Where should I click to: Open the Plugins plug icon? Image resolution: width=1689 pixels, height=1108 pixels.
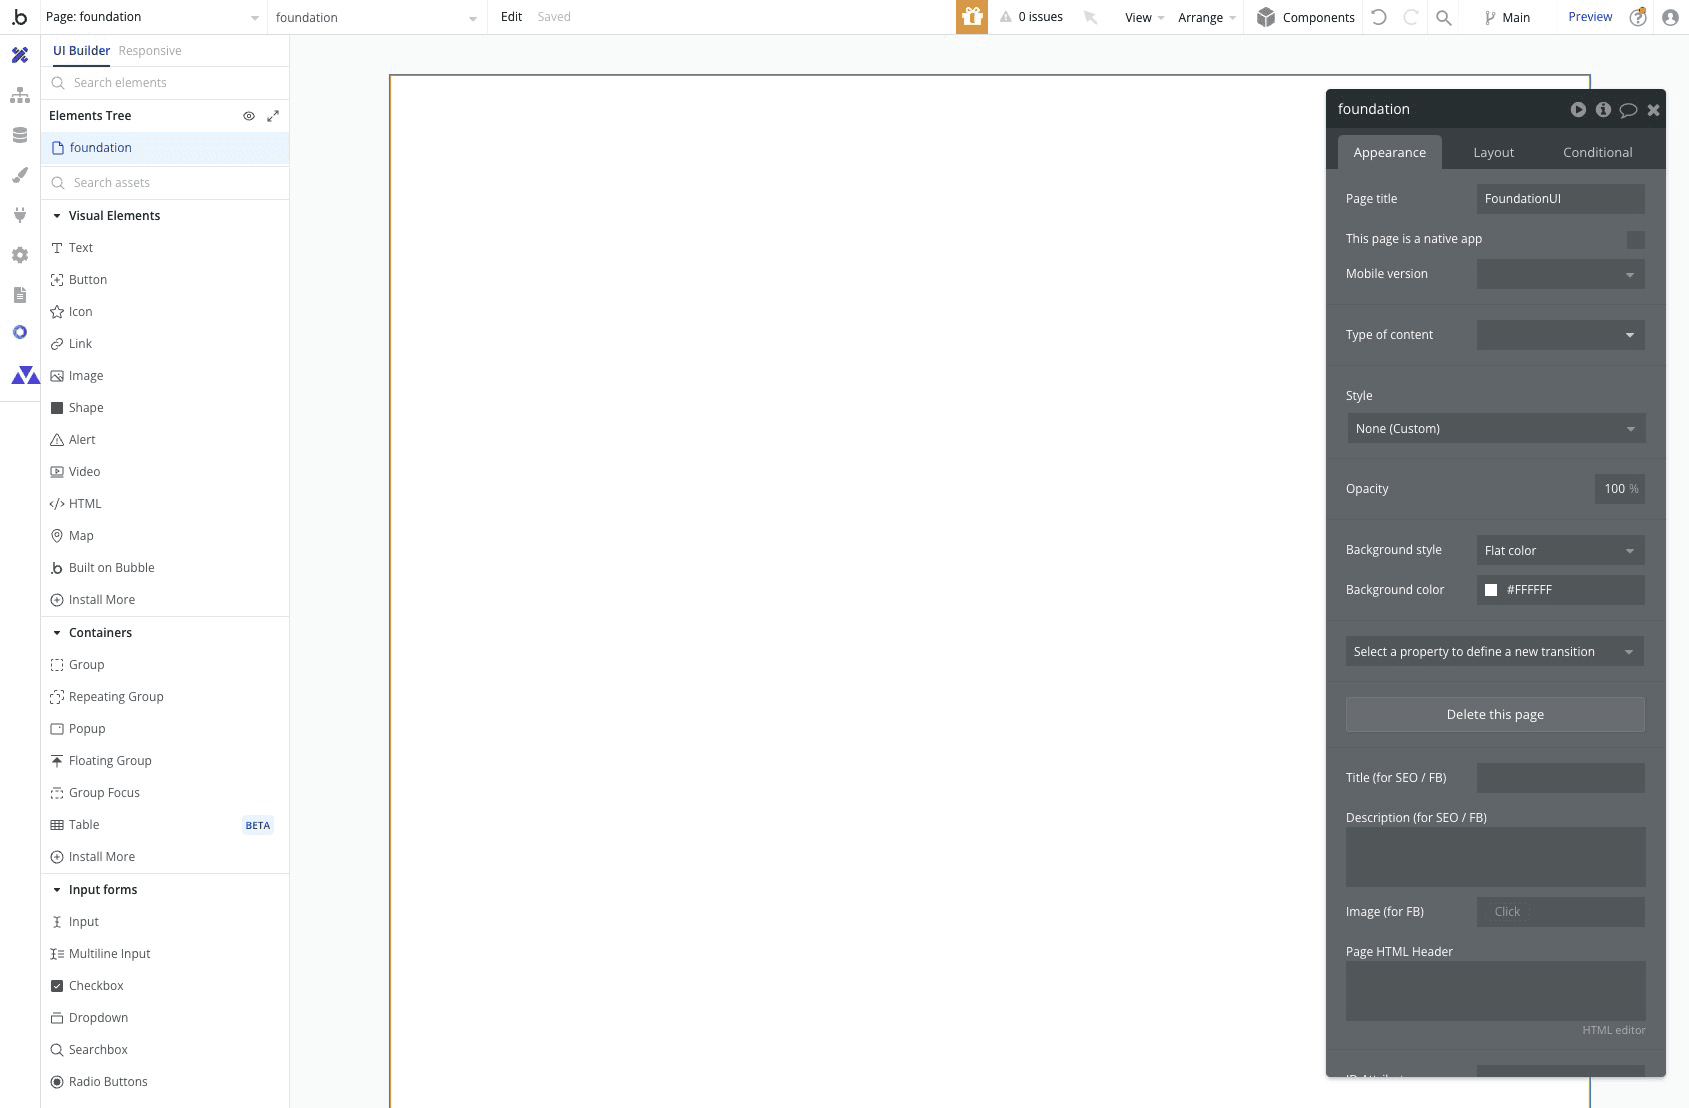[x=19, y=215]
